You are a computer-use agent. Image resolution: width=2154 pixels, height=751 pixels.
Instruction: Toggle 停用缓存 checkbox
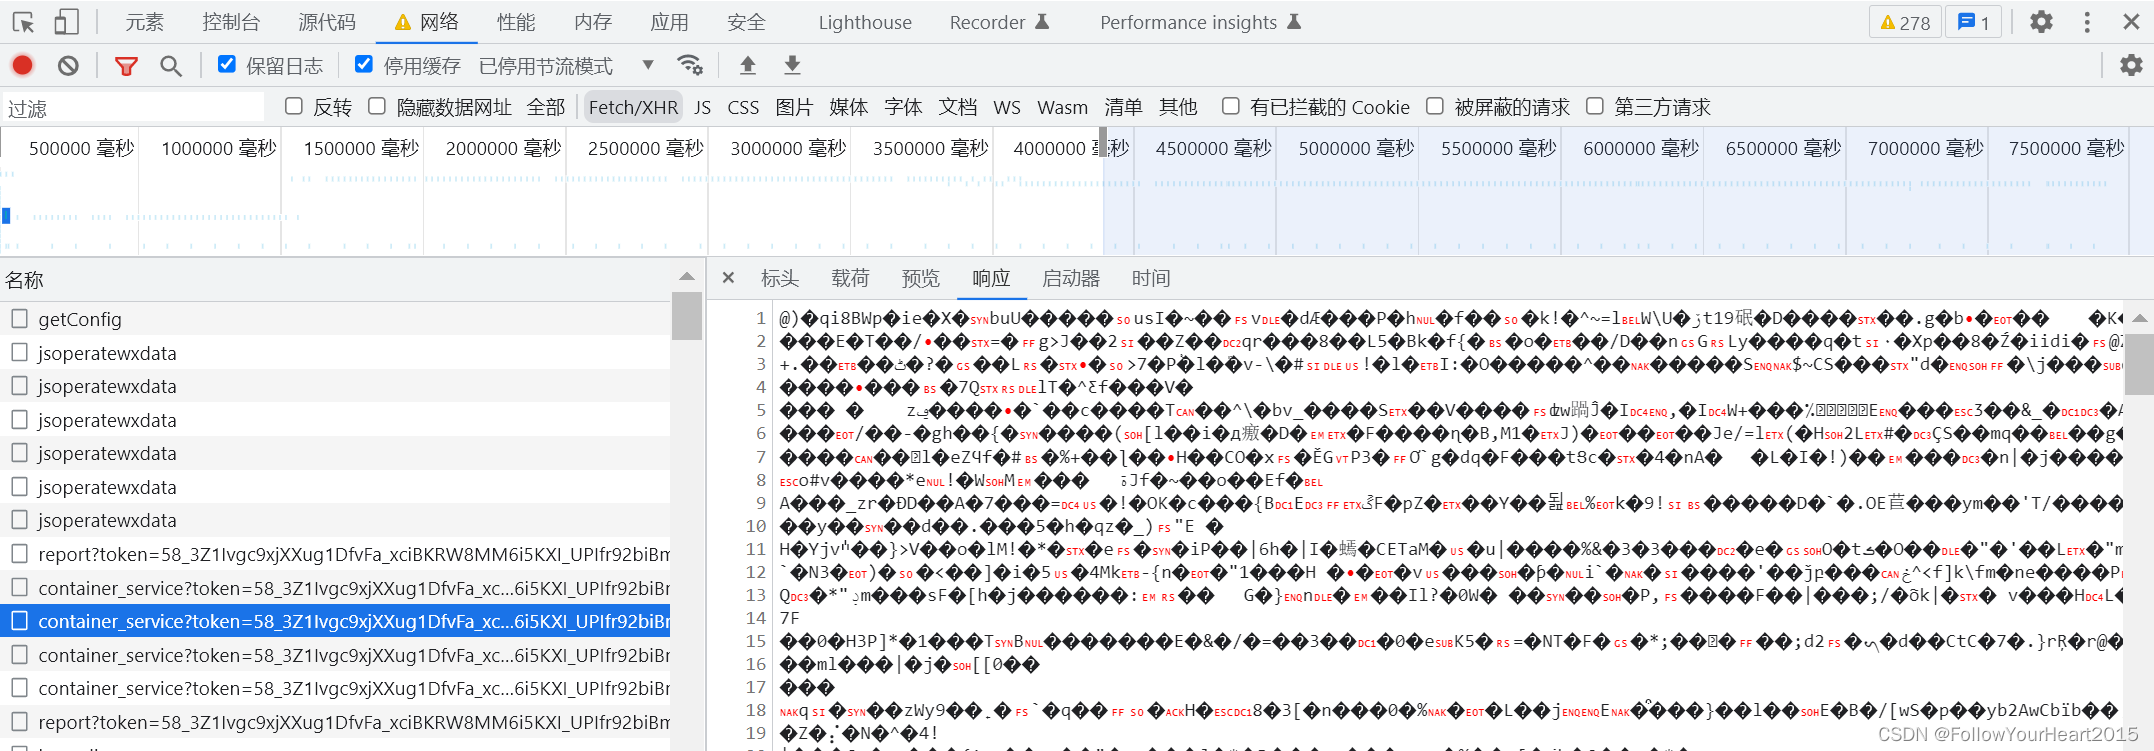[x=364, y=65]
